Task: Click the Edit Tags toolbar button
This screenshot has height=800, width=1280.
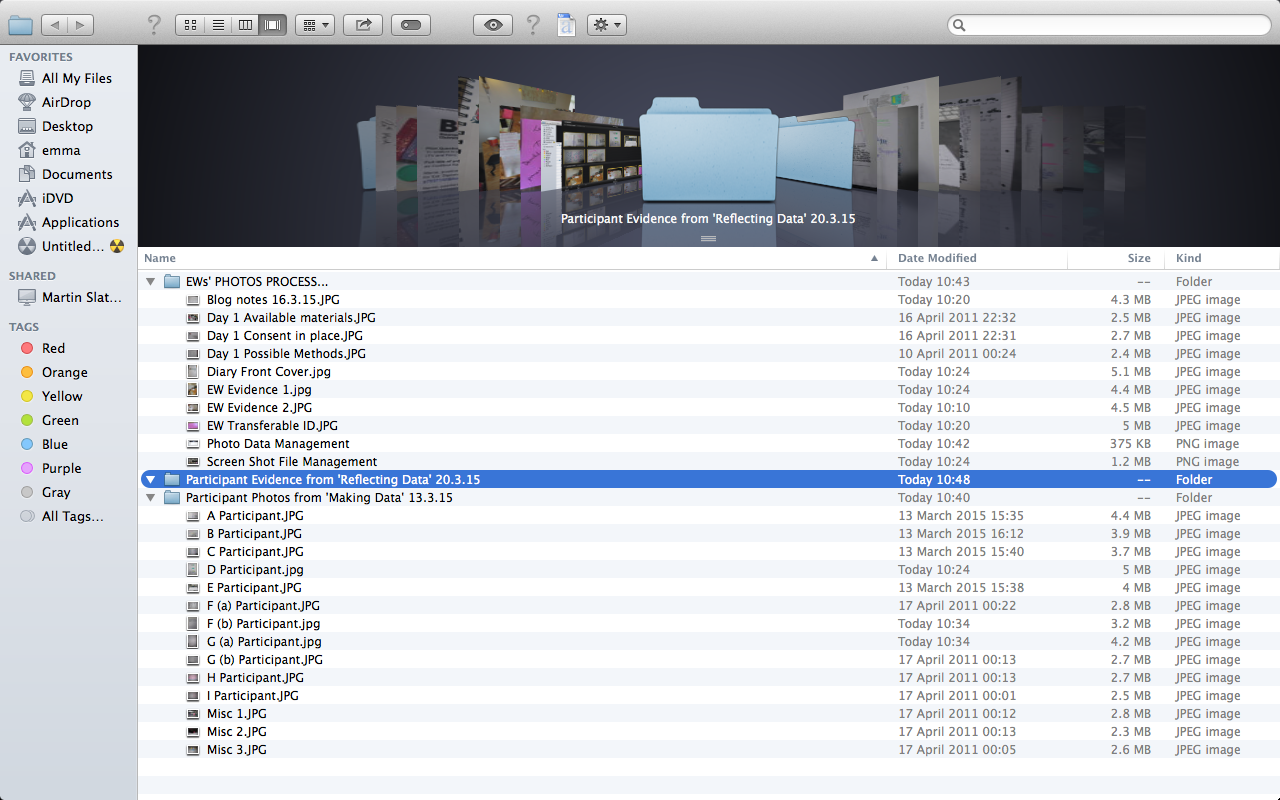Action: coord(411,25)
